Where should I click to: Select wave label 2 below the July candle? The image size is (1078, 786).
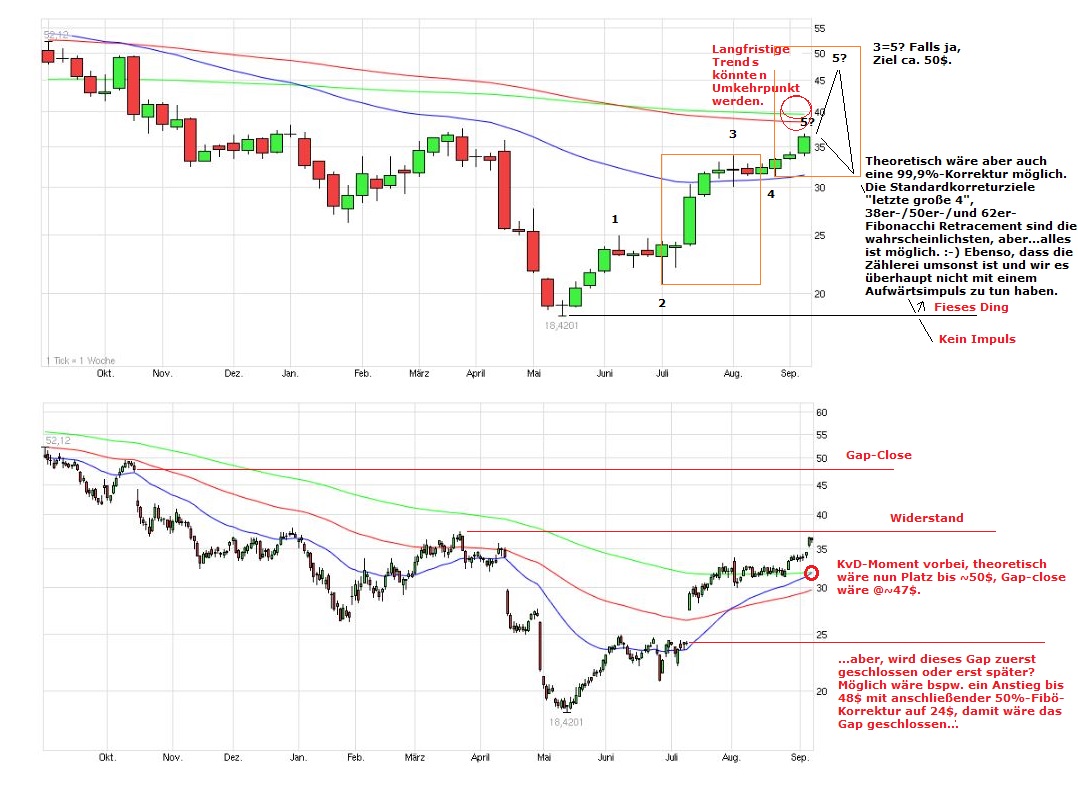pos(661,302)
